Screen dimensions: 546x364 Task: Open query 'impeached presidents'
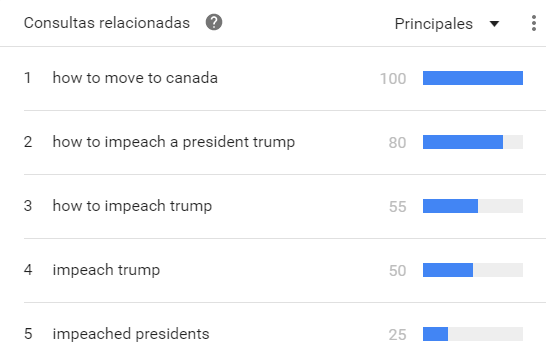pyautogui.click(x=131, y=334)
